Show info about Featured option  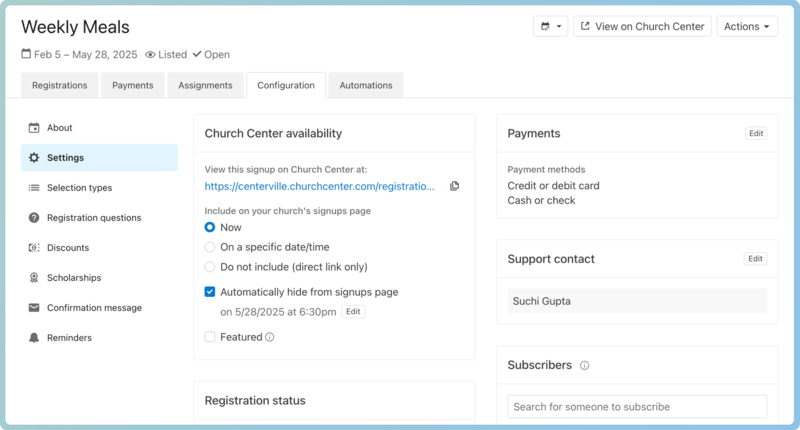pyautogui.click(x=270, y=338)
